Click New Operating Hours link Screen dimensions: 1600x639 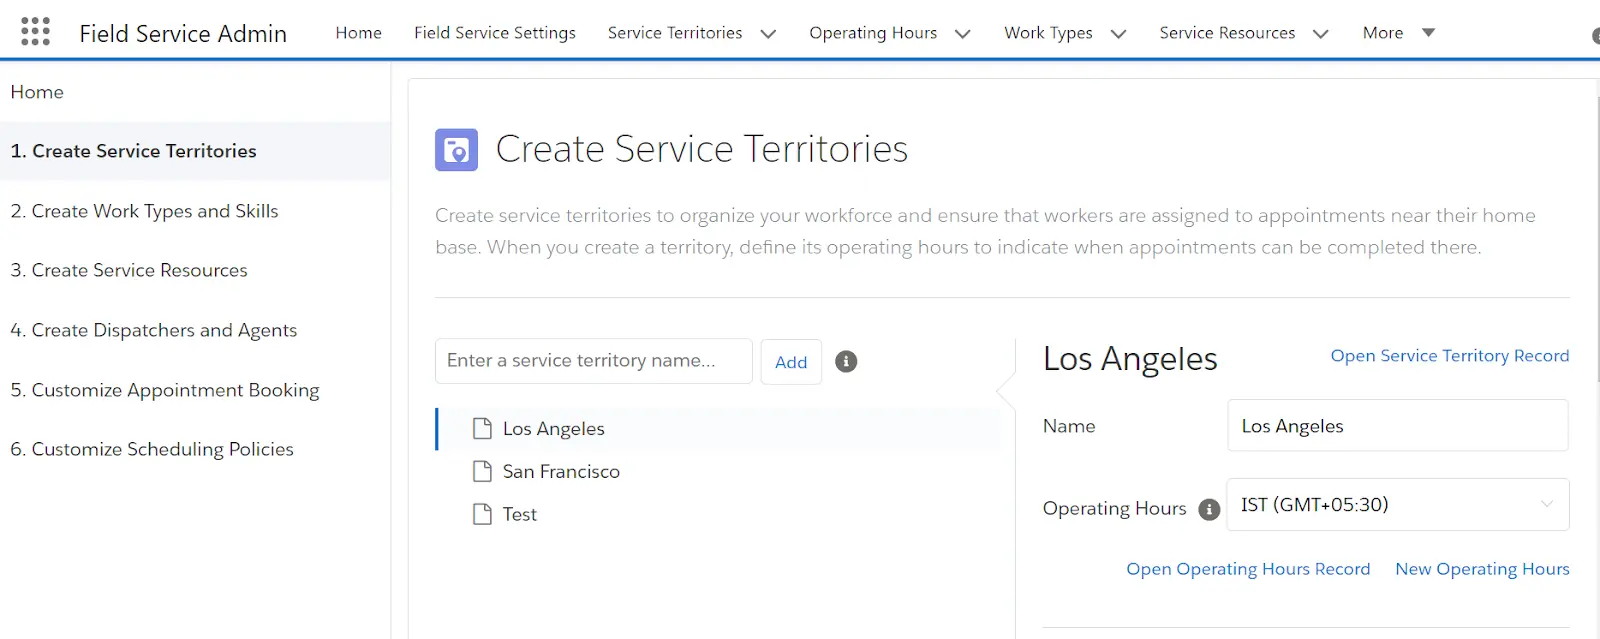pyautogui.click(x=1482, y=569)
